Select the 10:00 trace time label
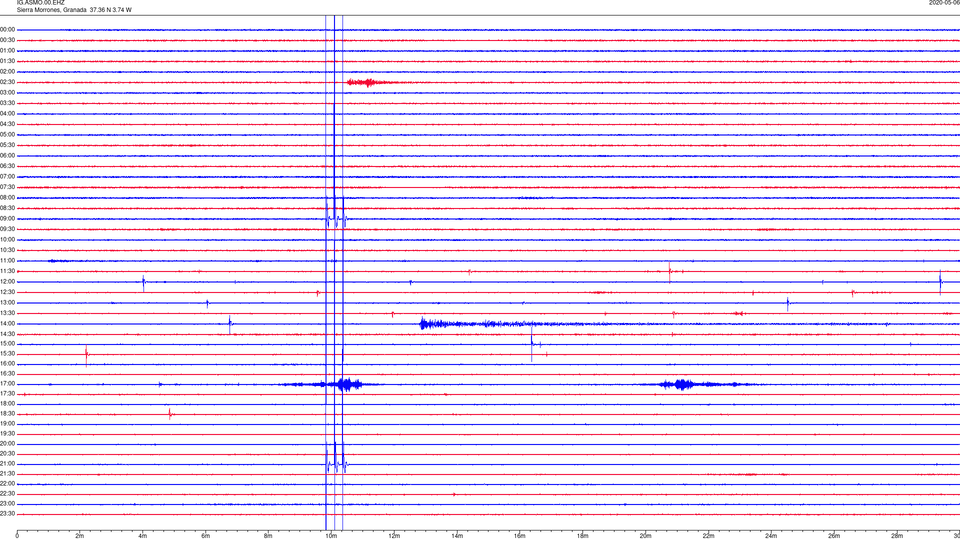 (x=7, y=239)
